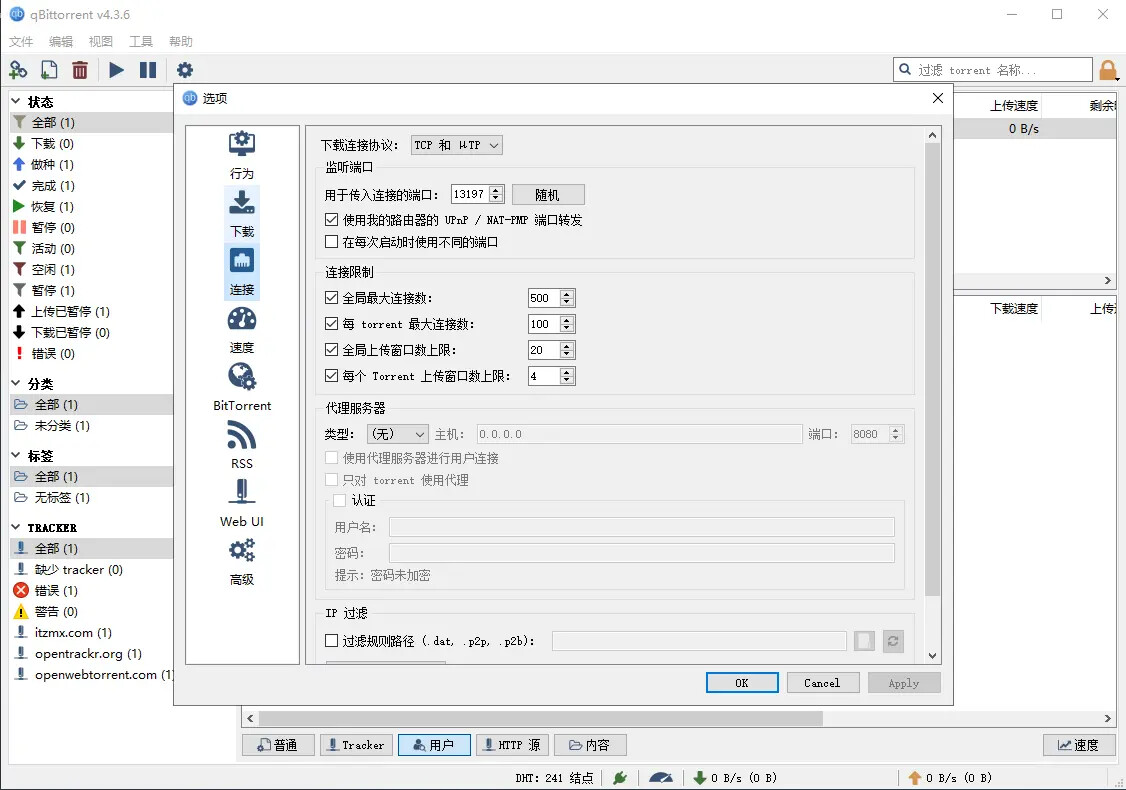Click the status bar download speed indicator
The width and height of the screenshot is (1126, 790).
[735, 778]
